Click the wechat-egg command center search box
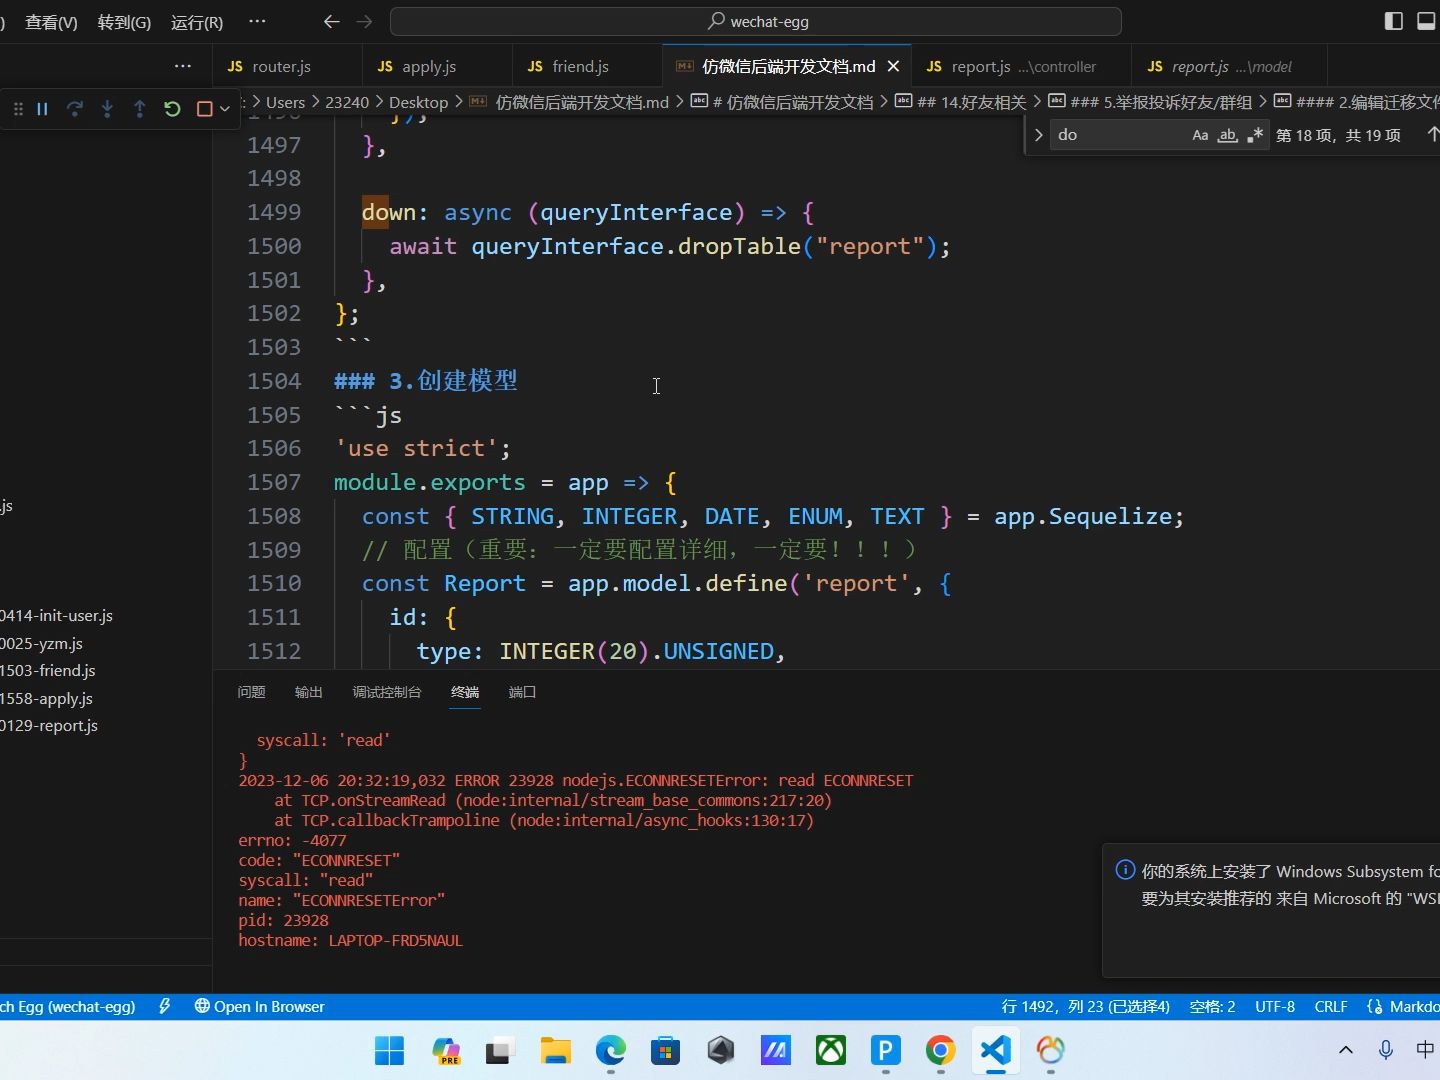This screenshot has width=1440, height=1080. coord(756,21)
